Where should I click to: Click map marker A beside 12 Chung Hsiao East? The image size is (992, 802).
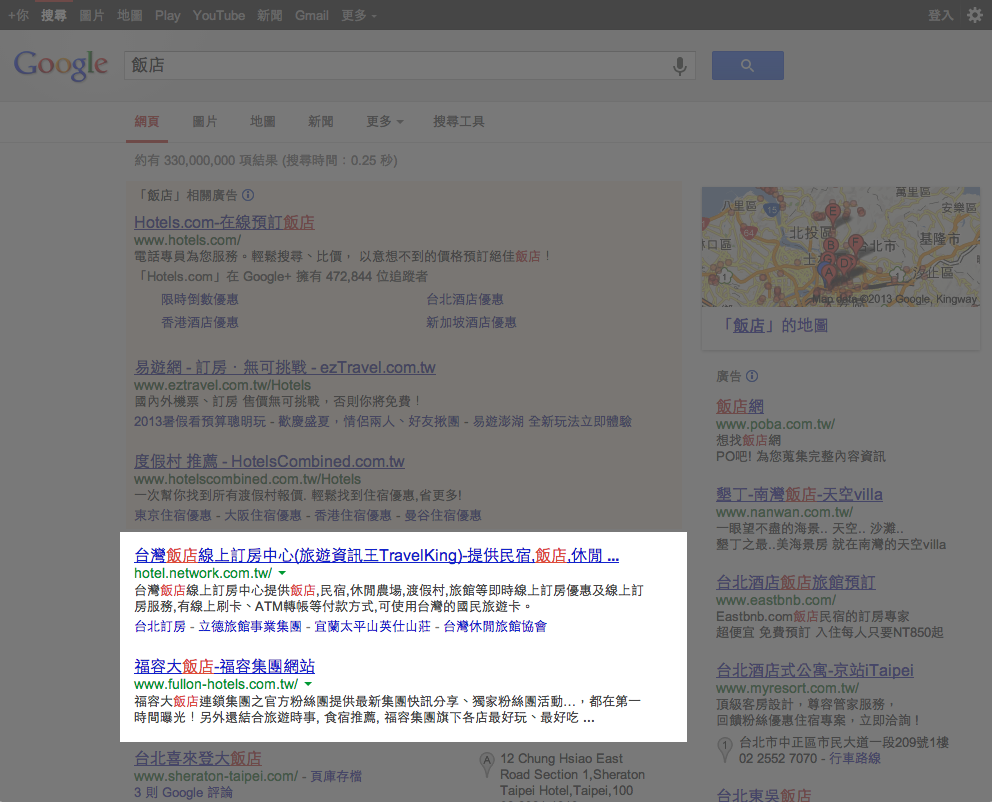click(x=487, y=764)
